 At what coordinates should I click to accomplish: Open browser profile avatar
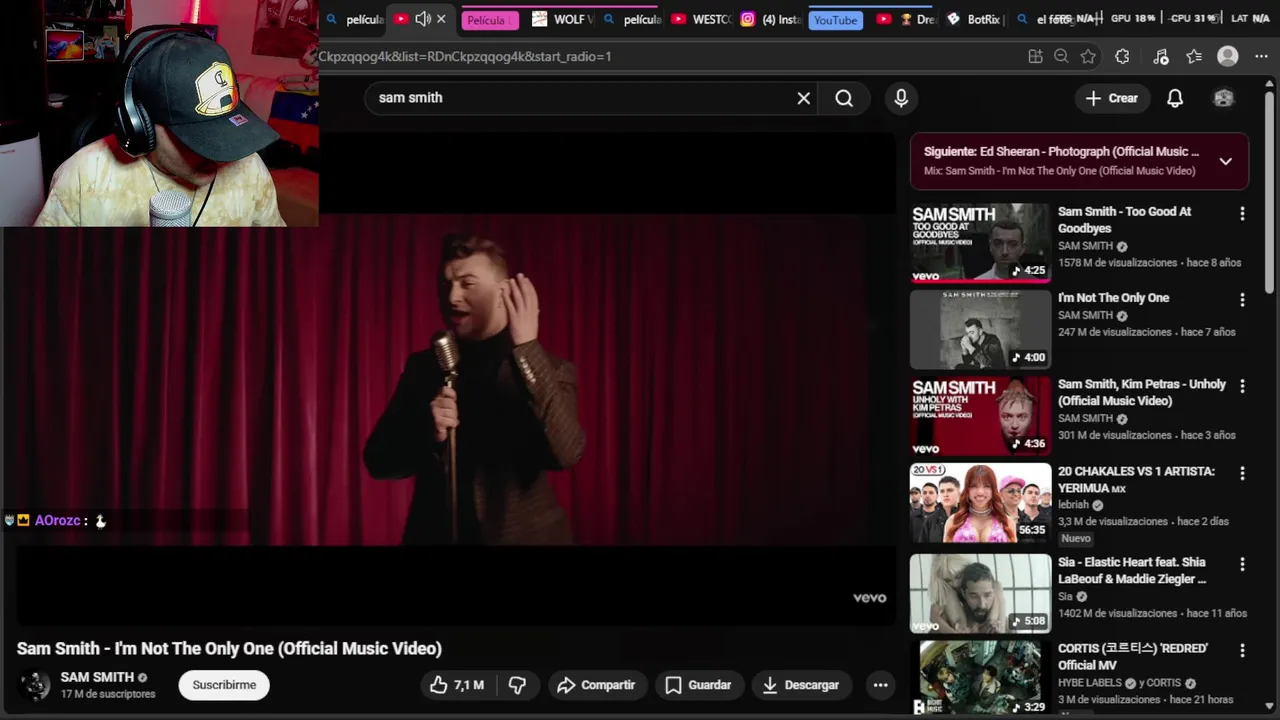coord(1228,57)
